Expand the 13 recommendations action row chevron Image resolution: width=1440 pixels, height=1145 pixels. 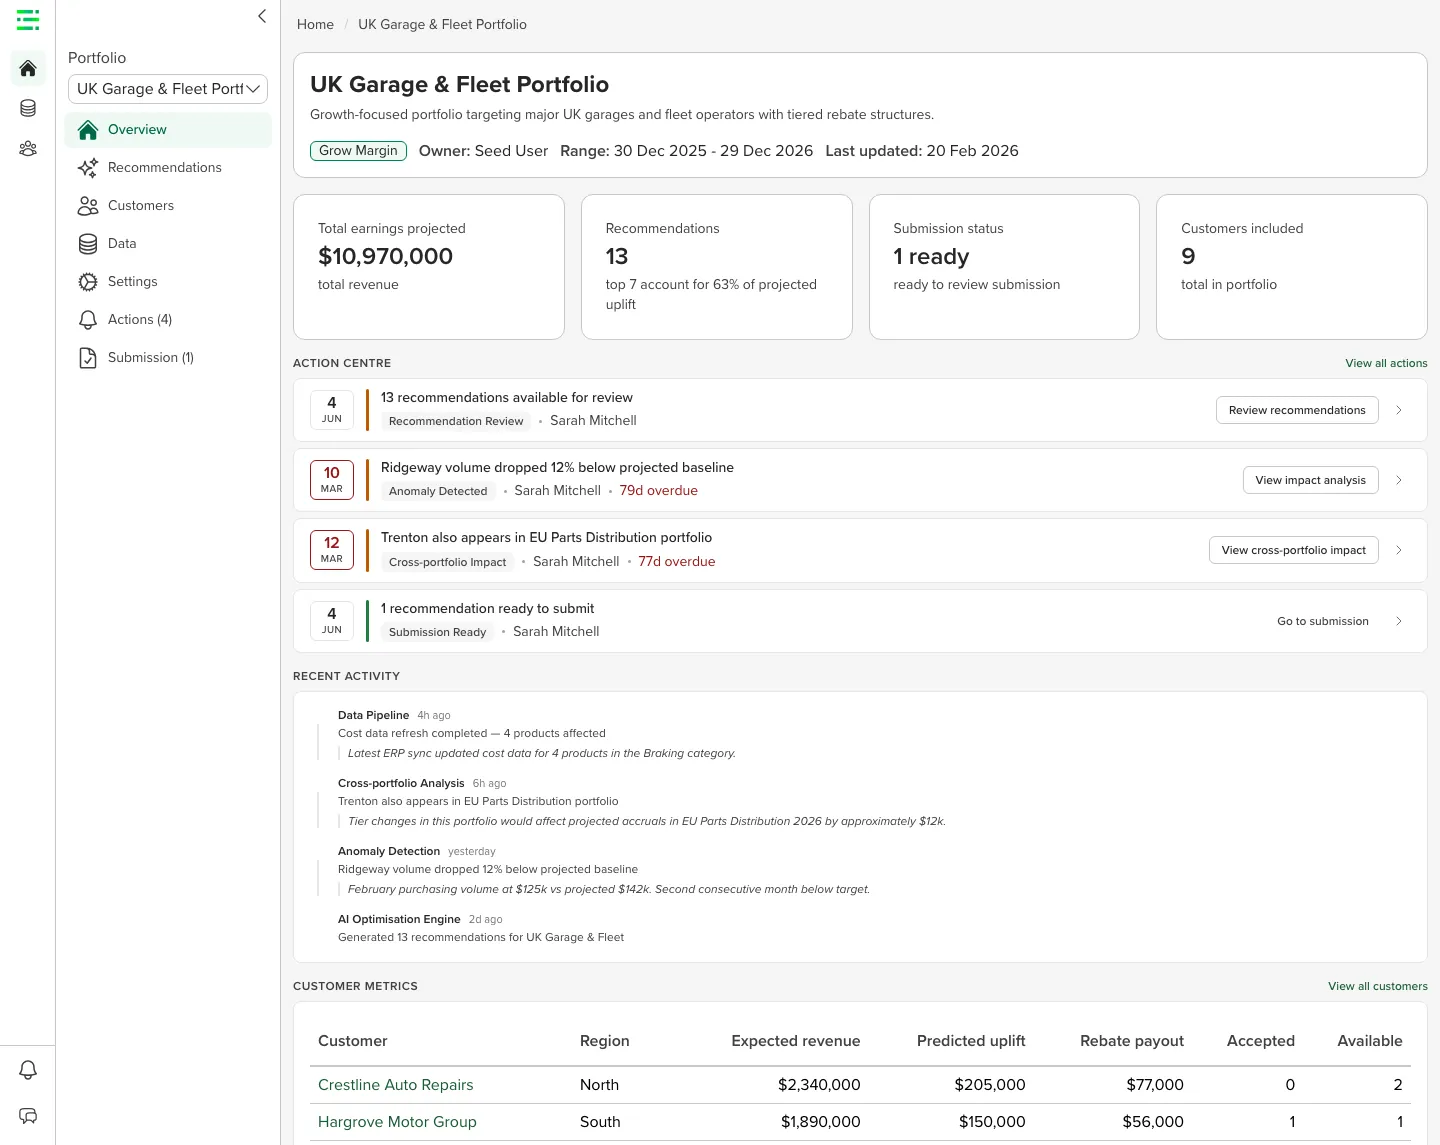coord(1399,410)
